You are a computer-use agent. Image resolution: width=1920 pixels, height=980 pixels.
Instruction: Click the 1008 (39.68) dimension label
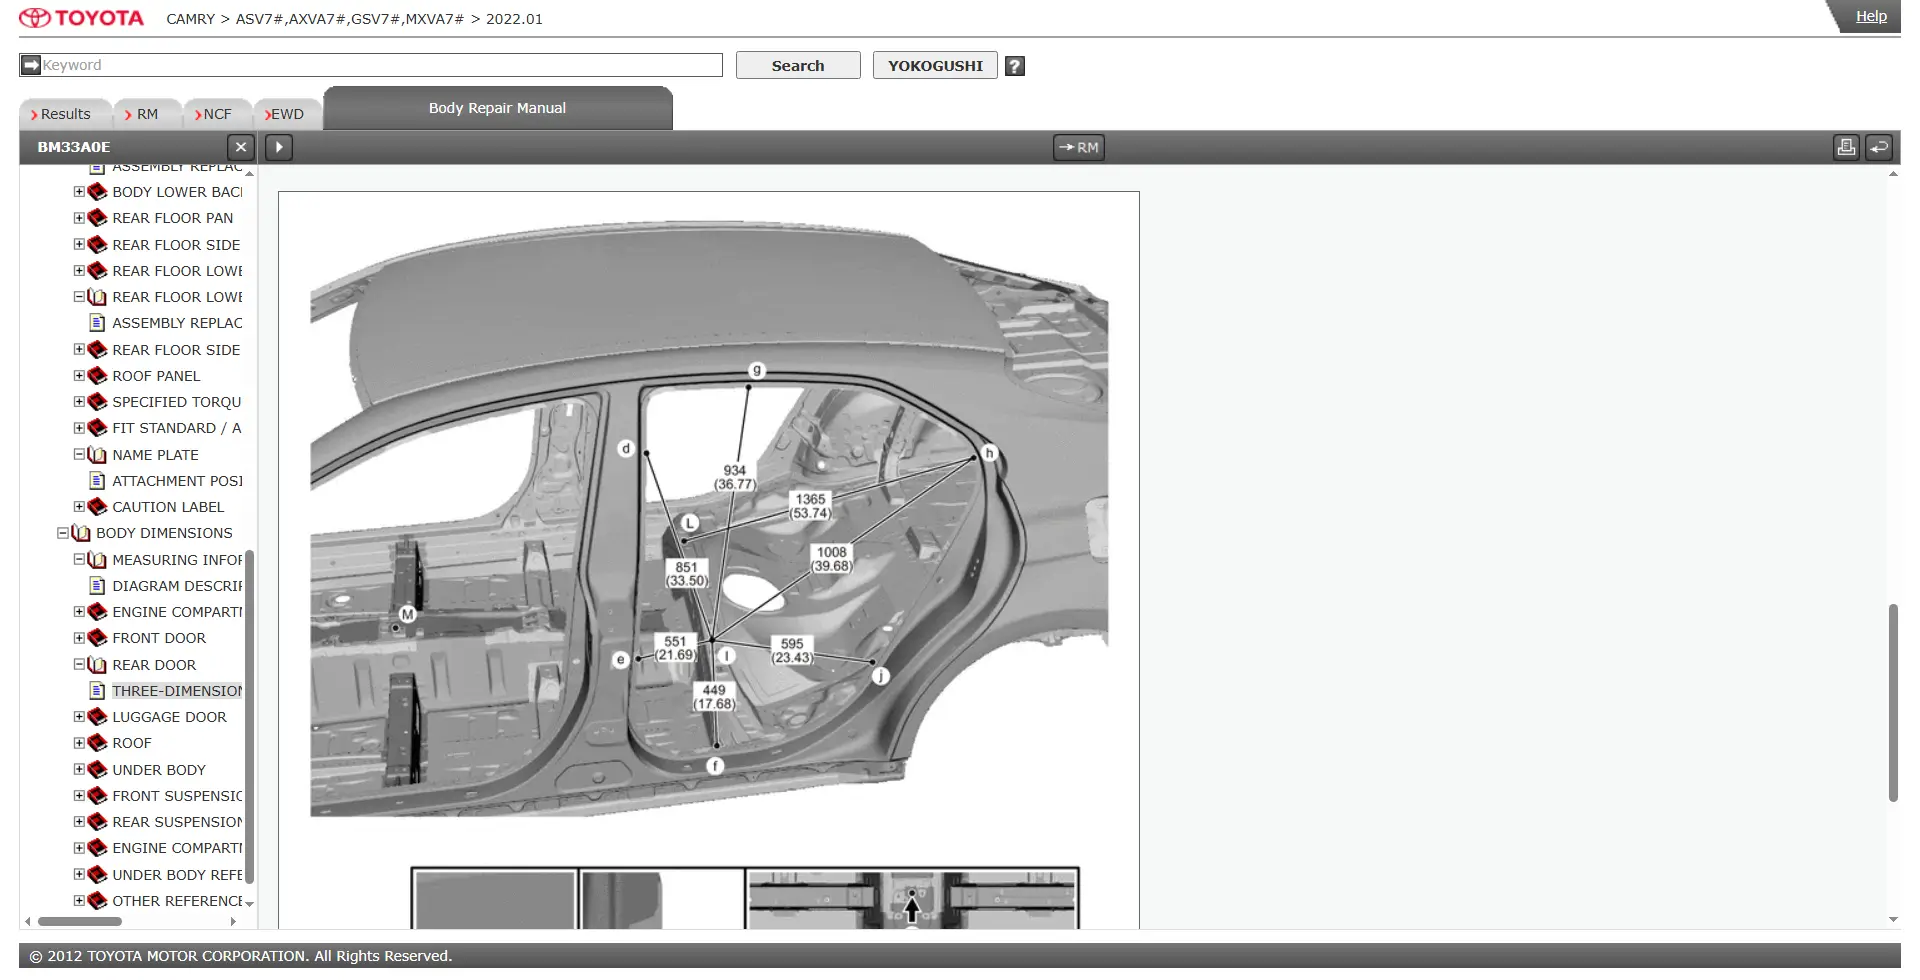pyautogui.click(x=832, y=559)
